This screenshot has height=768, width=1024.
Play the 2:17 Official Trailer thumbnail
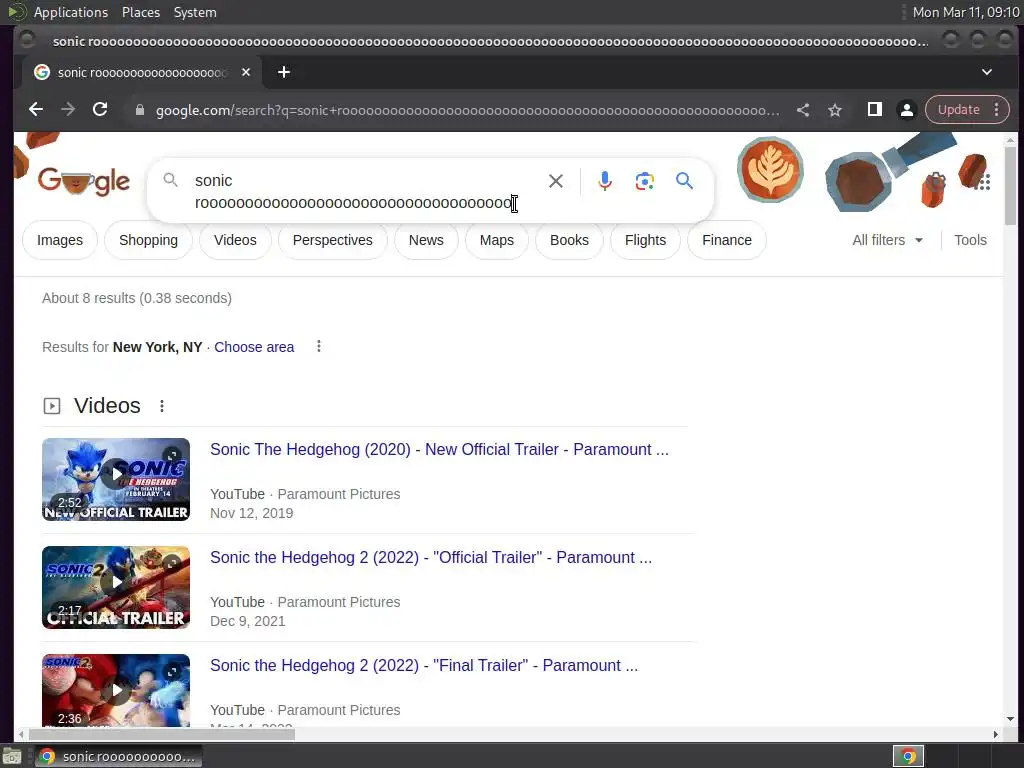click(x=116, y=587)
